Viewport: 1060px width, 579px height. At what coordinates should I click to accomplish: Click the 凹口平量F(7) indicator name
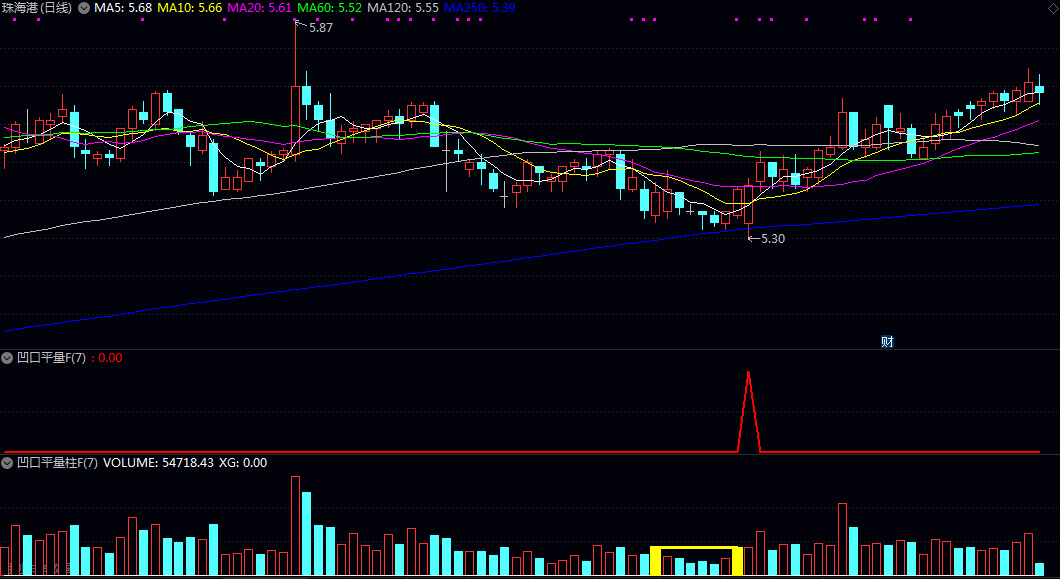[x=51, y=358]
